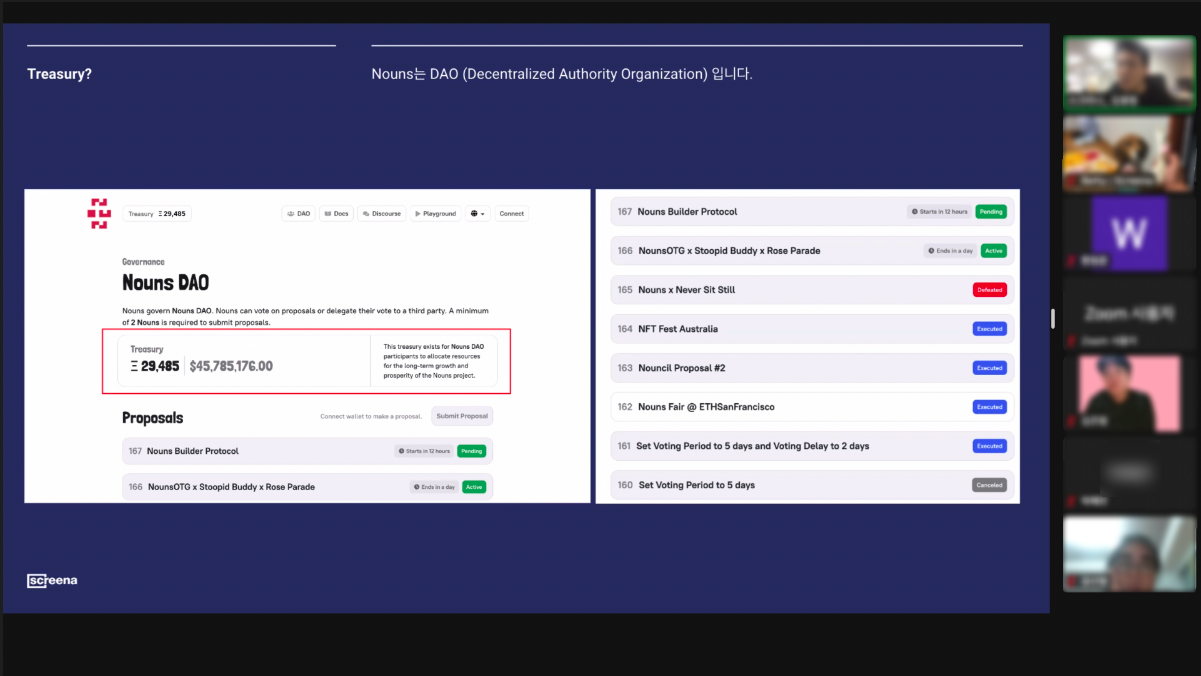1201x676 pixels.
Task: Open proposal 167 in left proposals list
Action: tap(307, 451)
